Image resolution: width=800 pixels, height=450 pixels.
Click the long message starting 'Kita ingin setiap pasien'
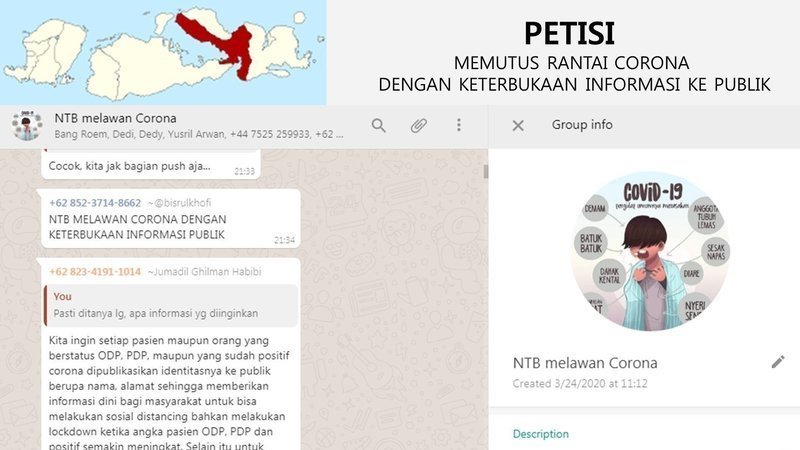[169, 393]
